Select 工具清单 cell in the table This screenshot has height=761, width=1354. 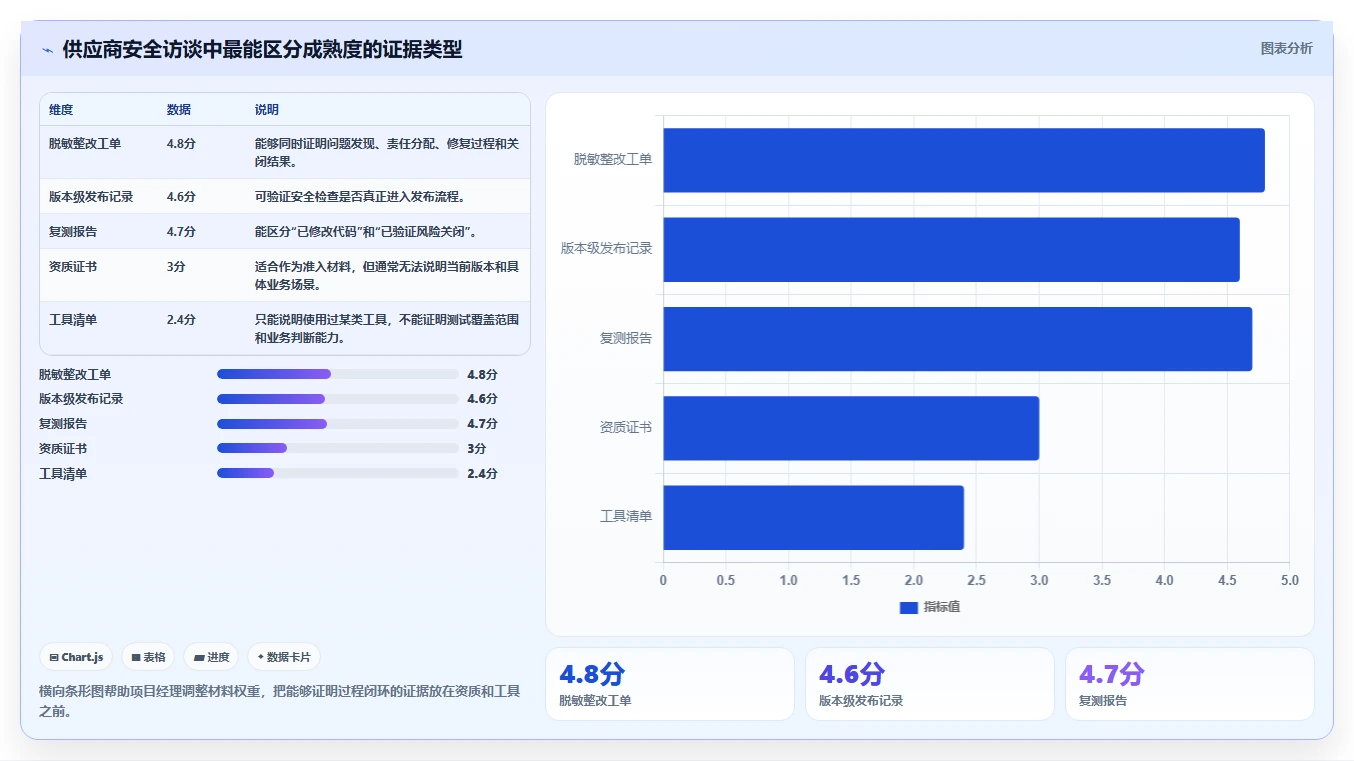73,320
